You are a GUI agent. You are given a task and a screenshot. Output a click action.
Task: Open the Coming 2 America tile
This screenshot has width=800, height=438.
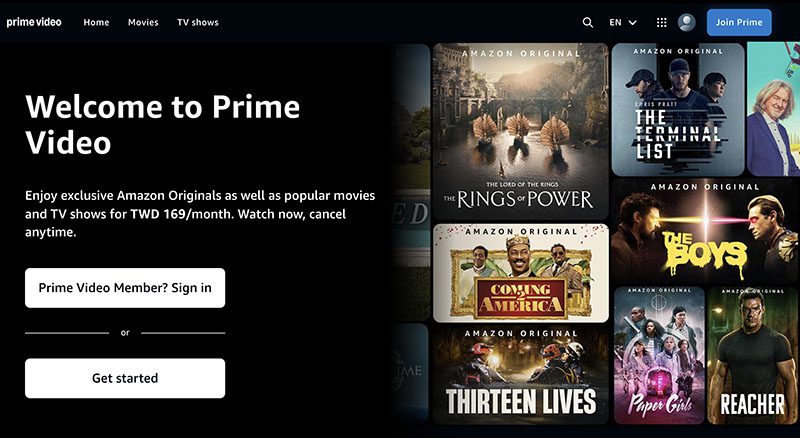(520, 273)
